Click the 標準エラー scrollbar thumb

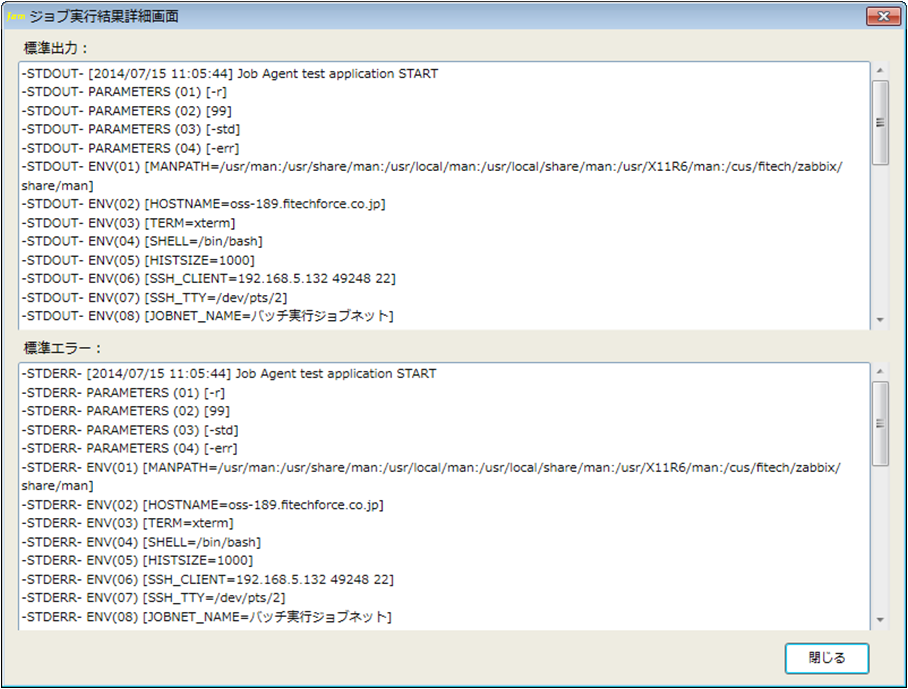point(880,423)
